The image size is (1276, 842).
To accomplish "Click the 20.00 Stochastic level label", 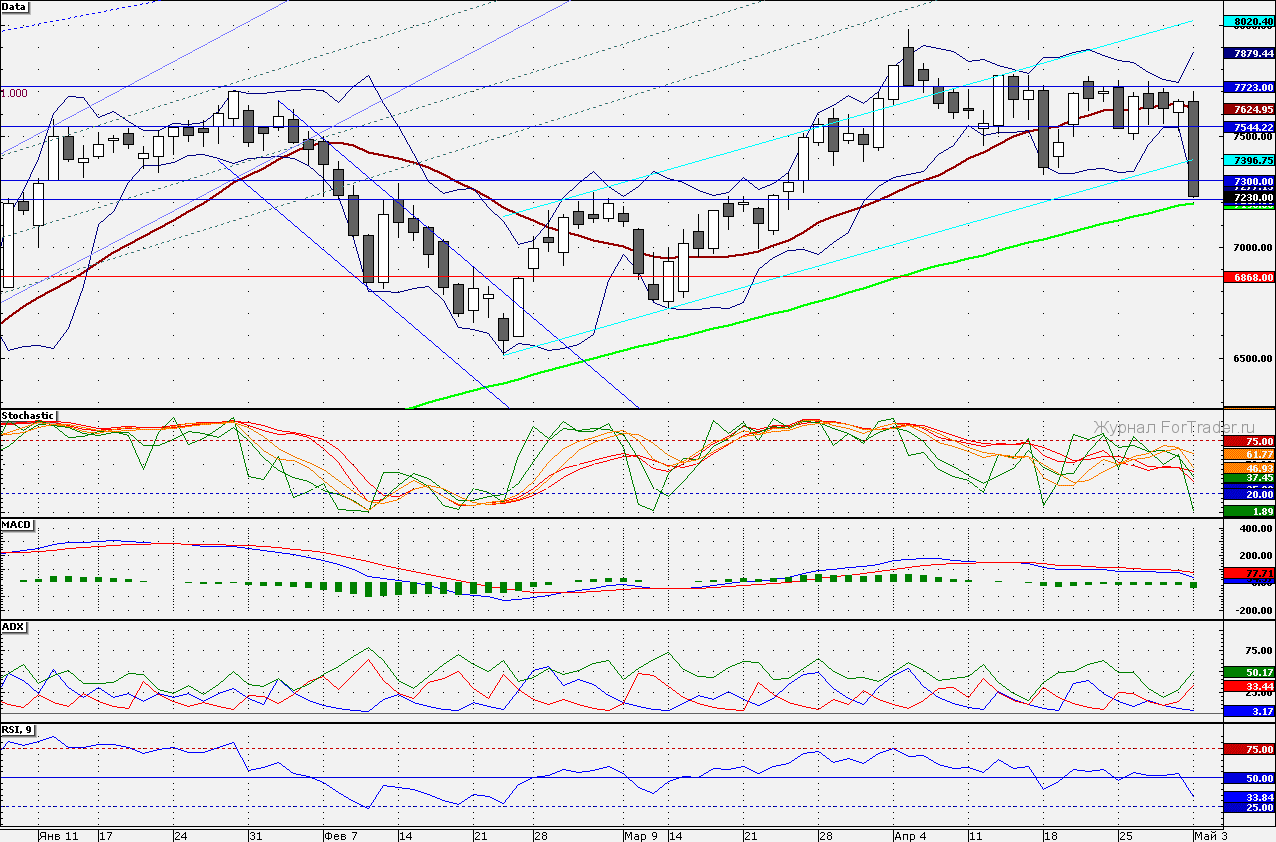I will click(x=1249, y=495).
